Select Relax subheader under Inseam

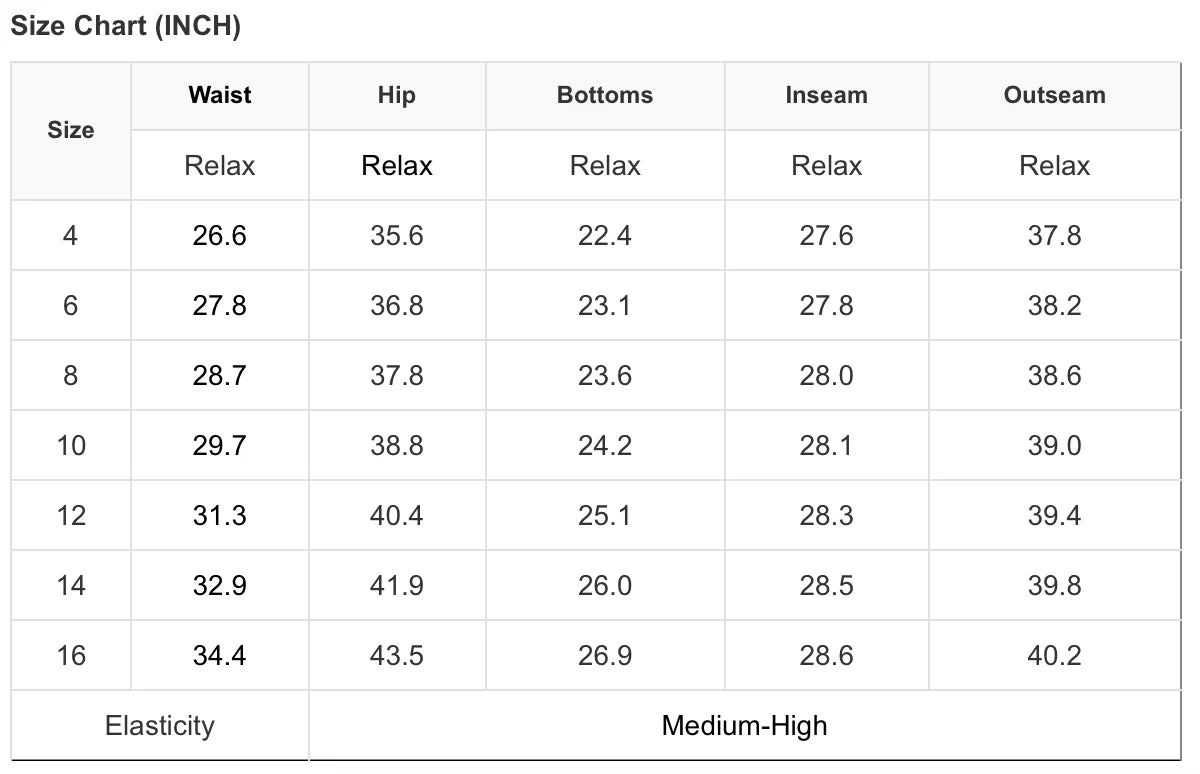(x=827, y=166)
